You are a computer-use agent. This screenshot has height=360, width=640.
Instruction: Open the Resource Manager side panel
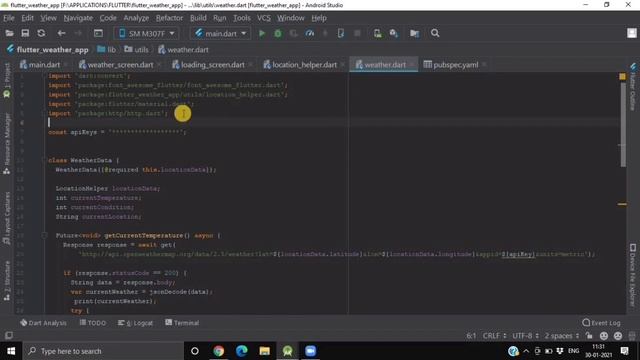tap(7, 144)
